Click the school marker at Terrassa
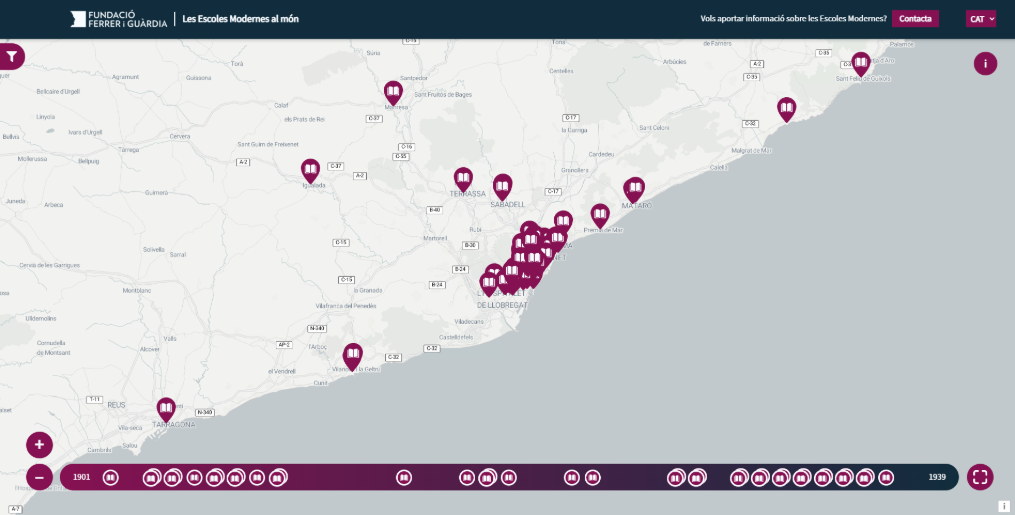Screen dimensions: 1015x515 click(x=463, y=177)
